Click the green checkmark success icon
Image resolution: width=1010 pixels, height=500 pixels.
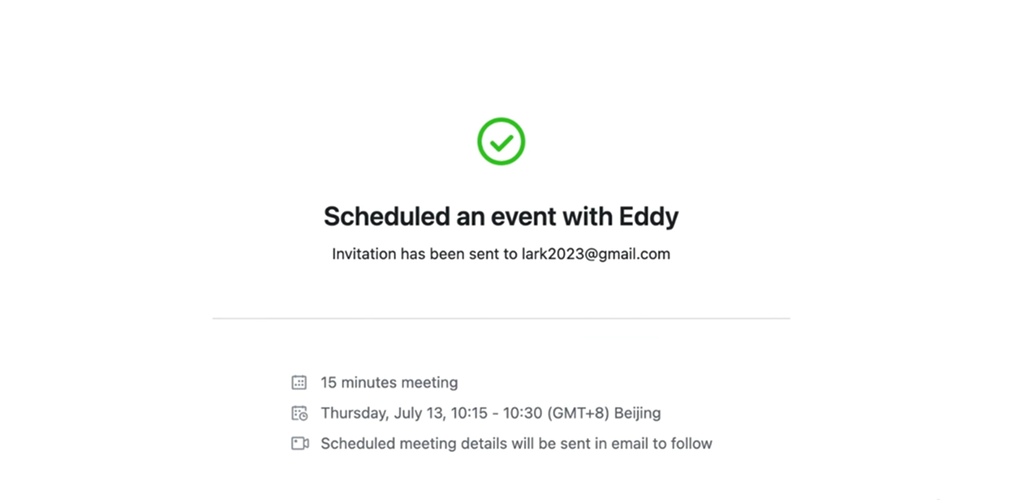[501, 142]
